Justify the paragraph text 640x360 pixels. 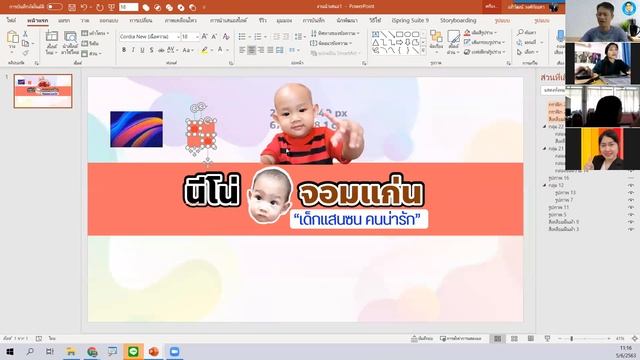270,50
